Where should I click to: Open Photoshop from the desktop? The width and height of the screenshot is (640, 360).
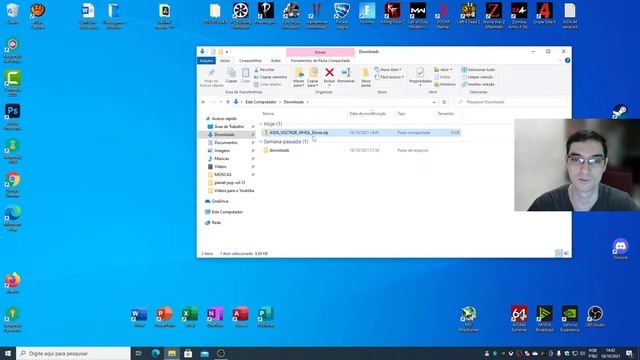tap(13, 116)
